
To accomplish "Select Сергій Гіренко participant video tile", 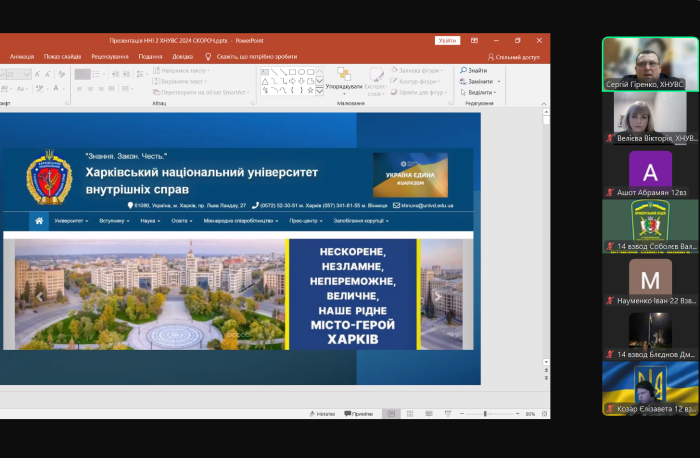I will point(650,63).
